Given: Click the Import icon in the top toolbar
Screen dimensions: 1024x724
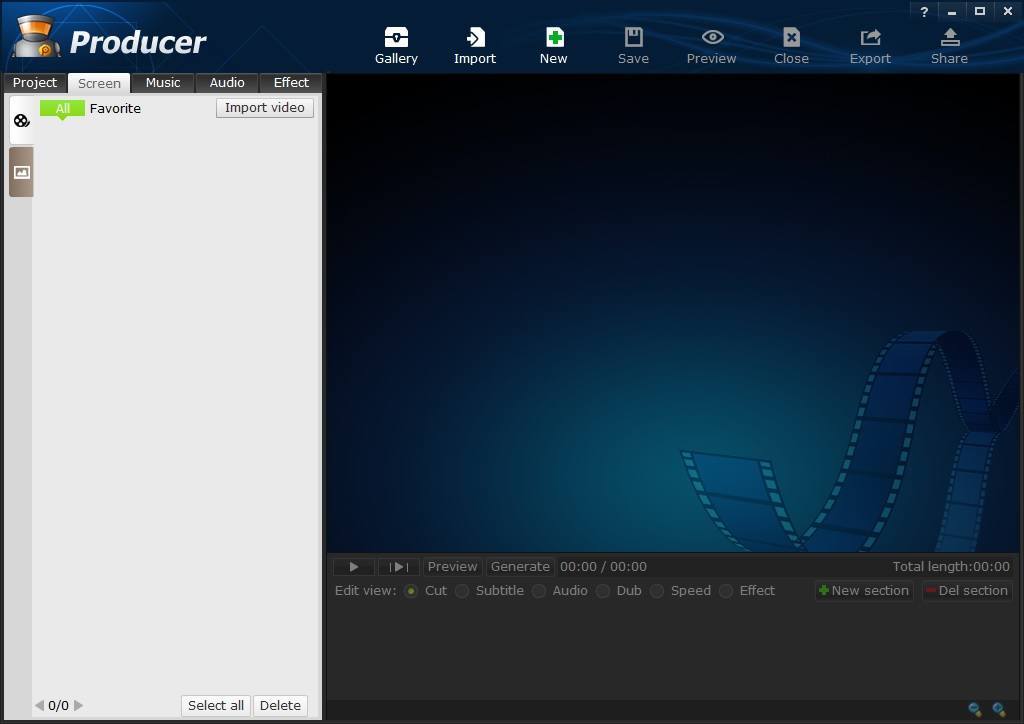Looking at the screenshot, I should pyautogui.click(x=474, y=42).
